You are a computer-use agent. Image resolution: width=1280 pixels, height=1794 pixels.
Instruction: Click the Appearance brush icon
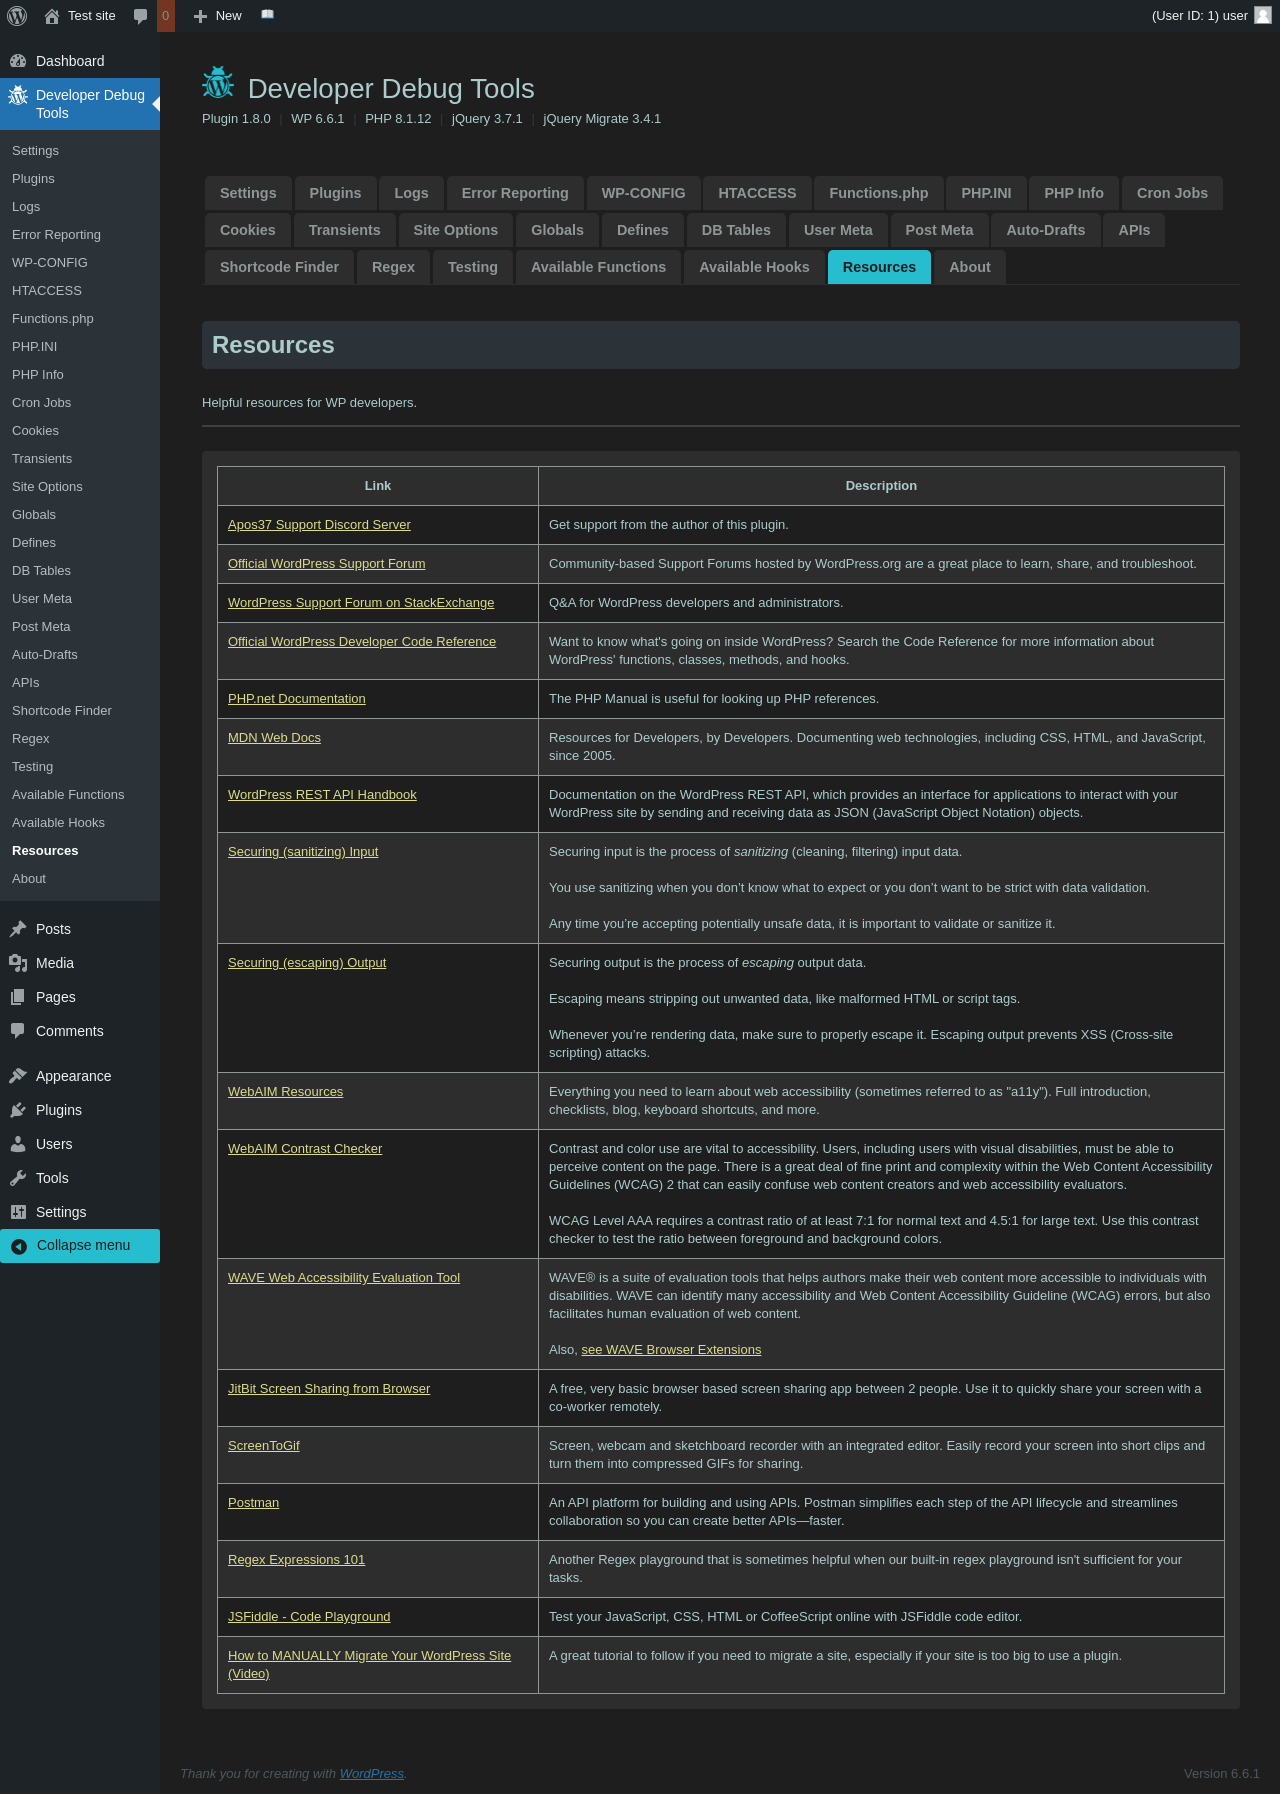[x=18, y=1076]
